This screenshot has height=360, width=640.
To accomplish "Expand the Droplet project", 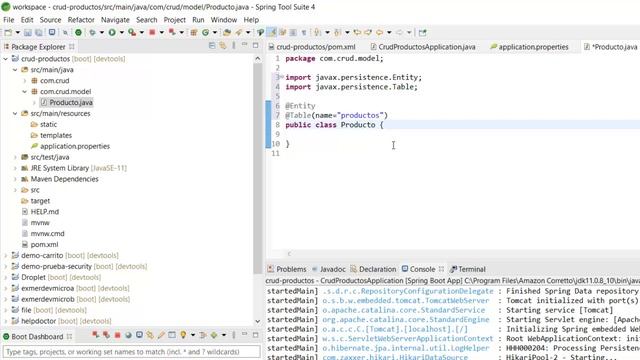I will click(6, 278).
